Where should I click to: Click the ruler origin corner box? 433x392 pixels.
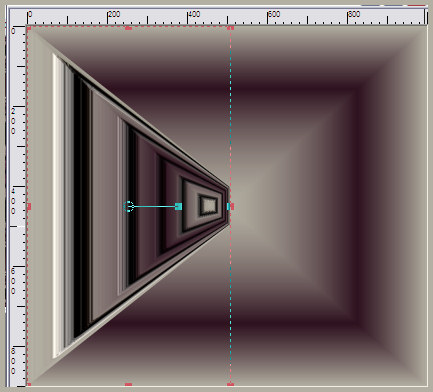(x=17, y=17)
